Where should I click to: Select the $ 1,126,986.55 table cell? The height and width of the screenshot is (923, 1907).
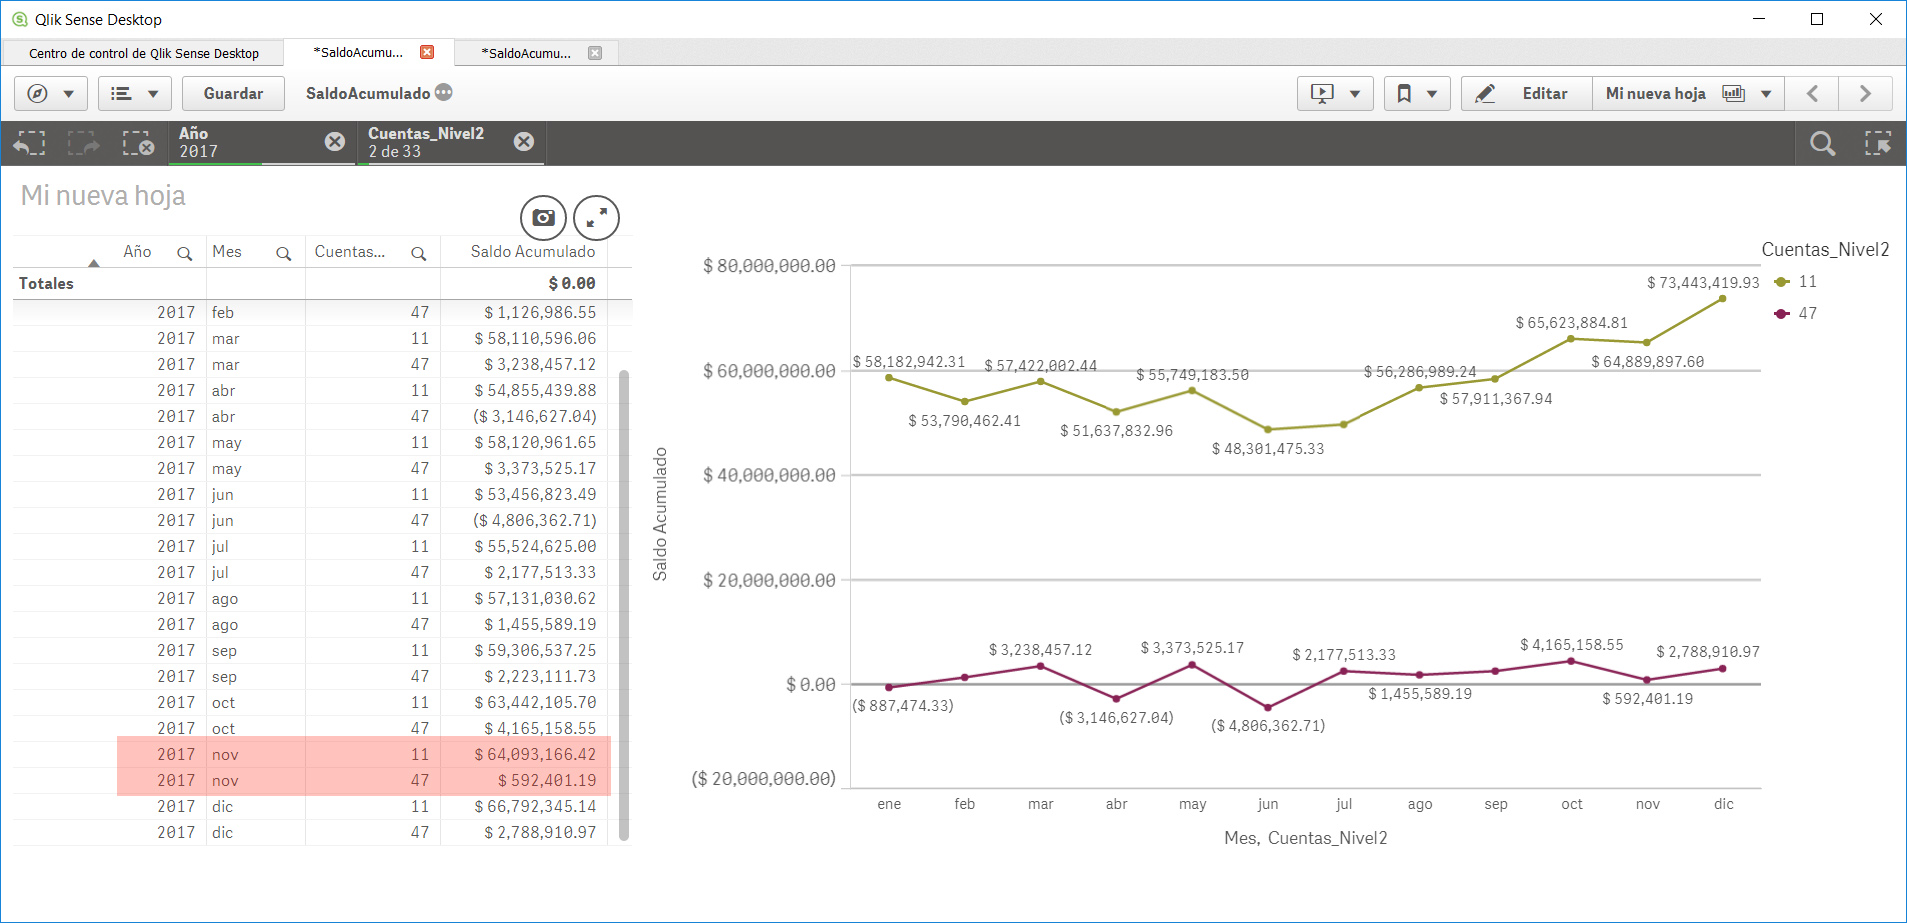coord(540,312)
